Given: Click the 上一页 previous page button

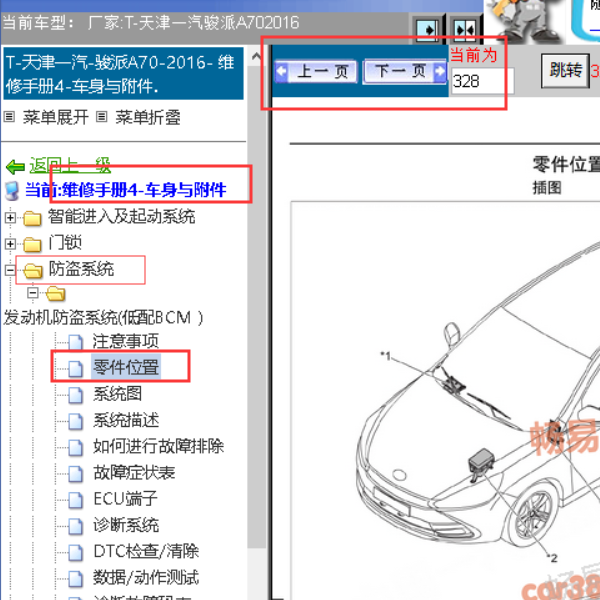Looking at the screenshot, I should pyautogui.click(x=316, y=72).
